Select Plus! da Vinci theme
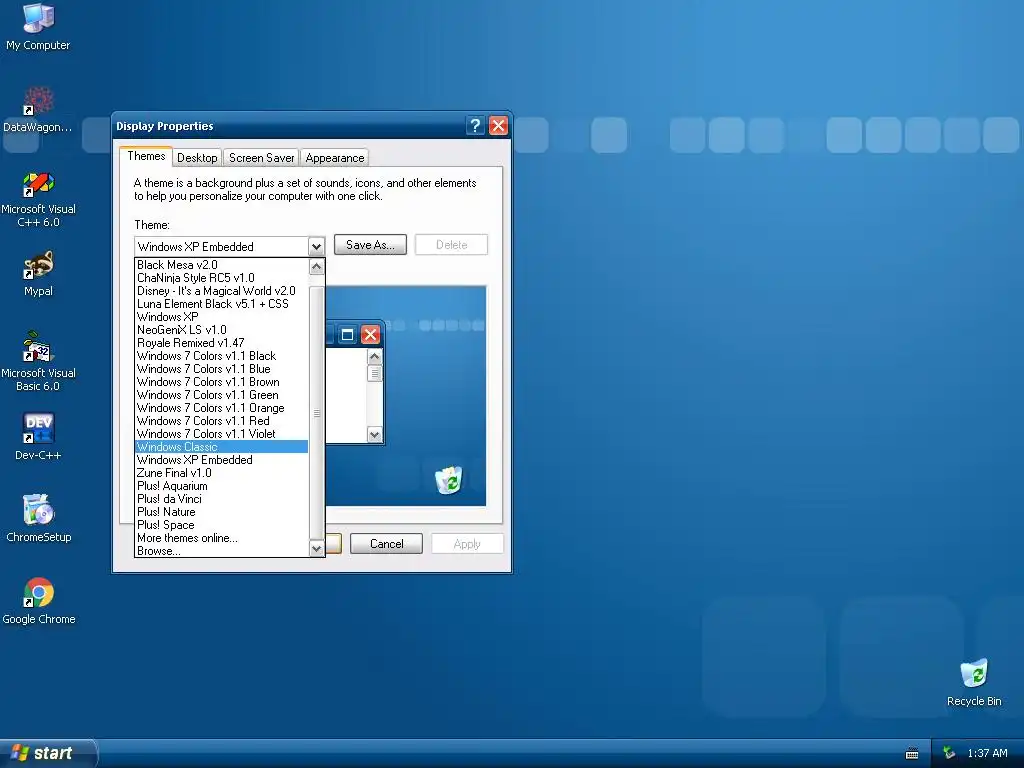 [221, 499]
